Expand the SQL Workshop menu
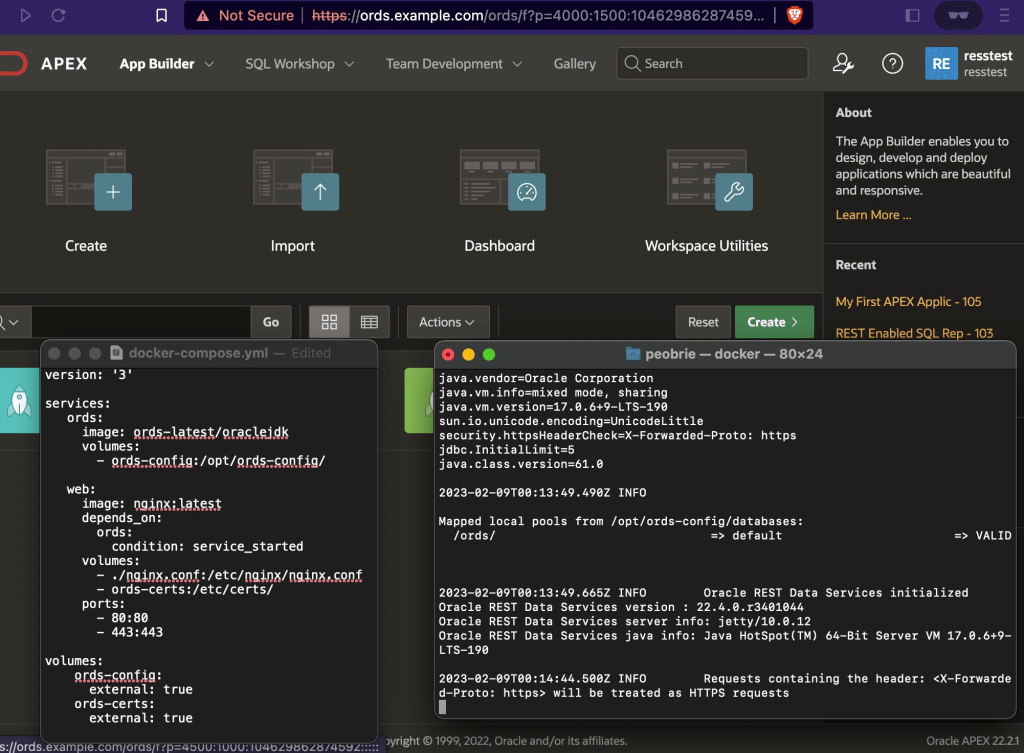 tap(299, 64)
